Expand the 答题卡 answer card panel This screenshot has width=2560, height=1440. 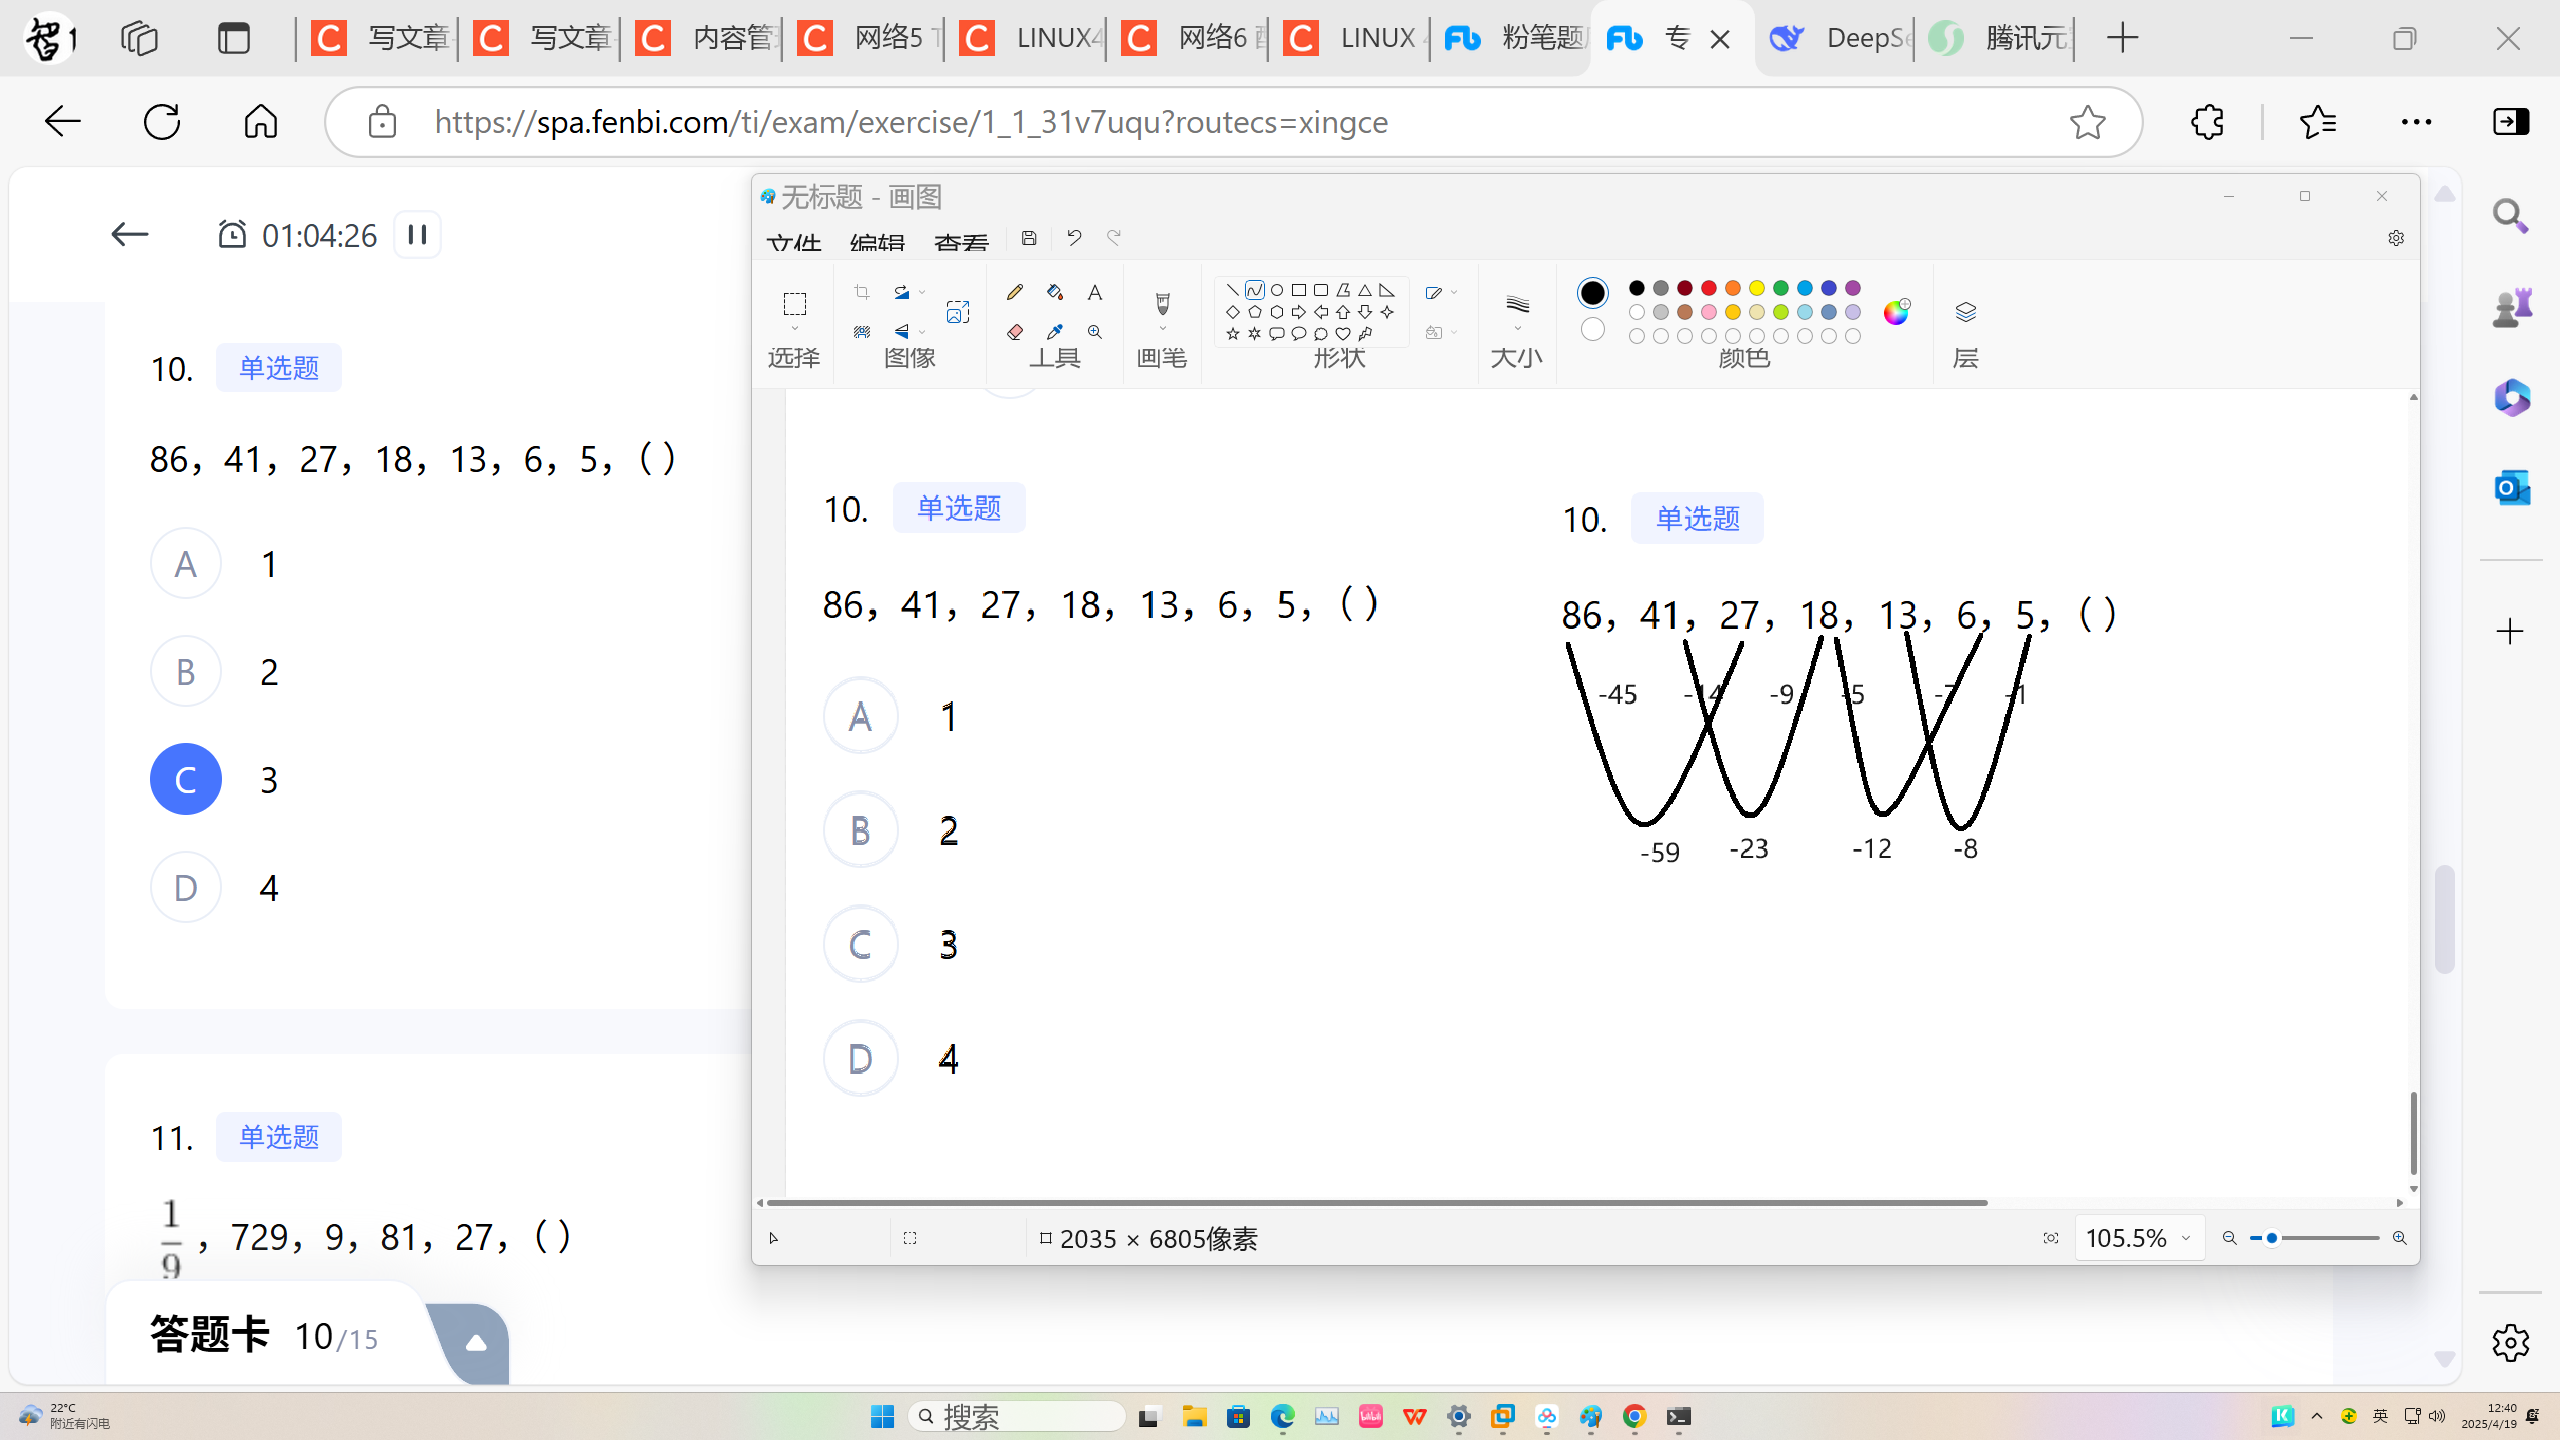pyautogui.click(x=476, y=1343)
